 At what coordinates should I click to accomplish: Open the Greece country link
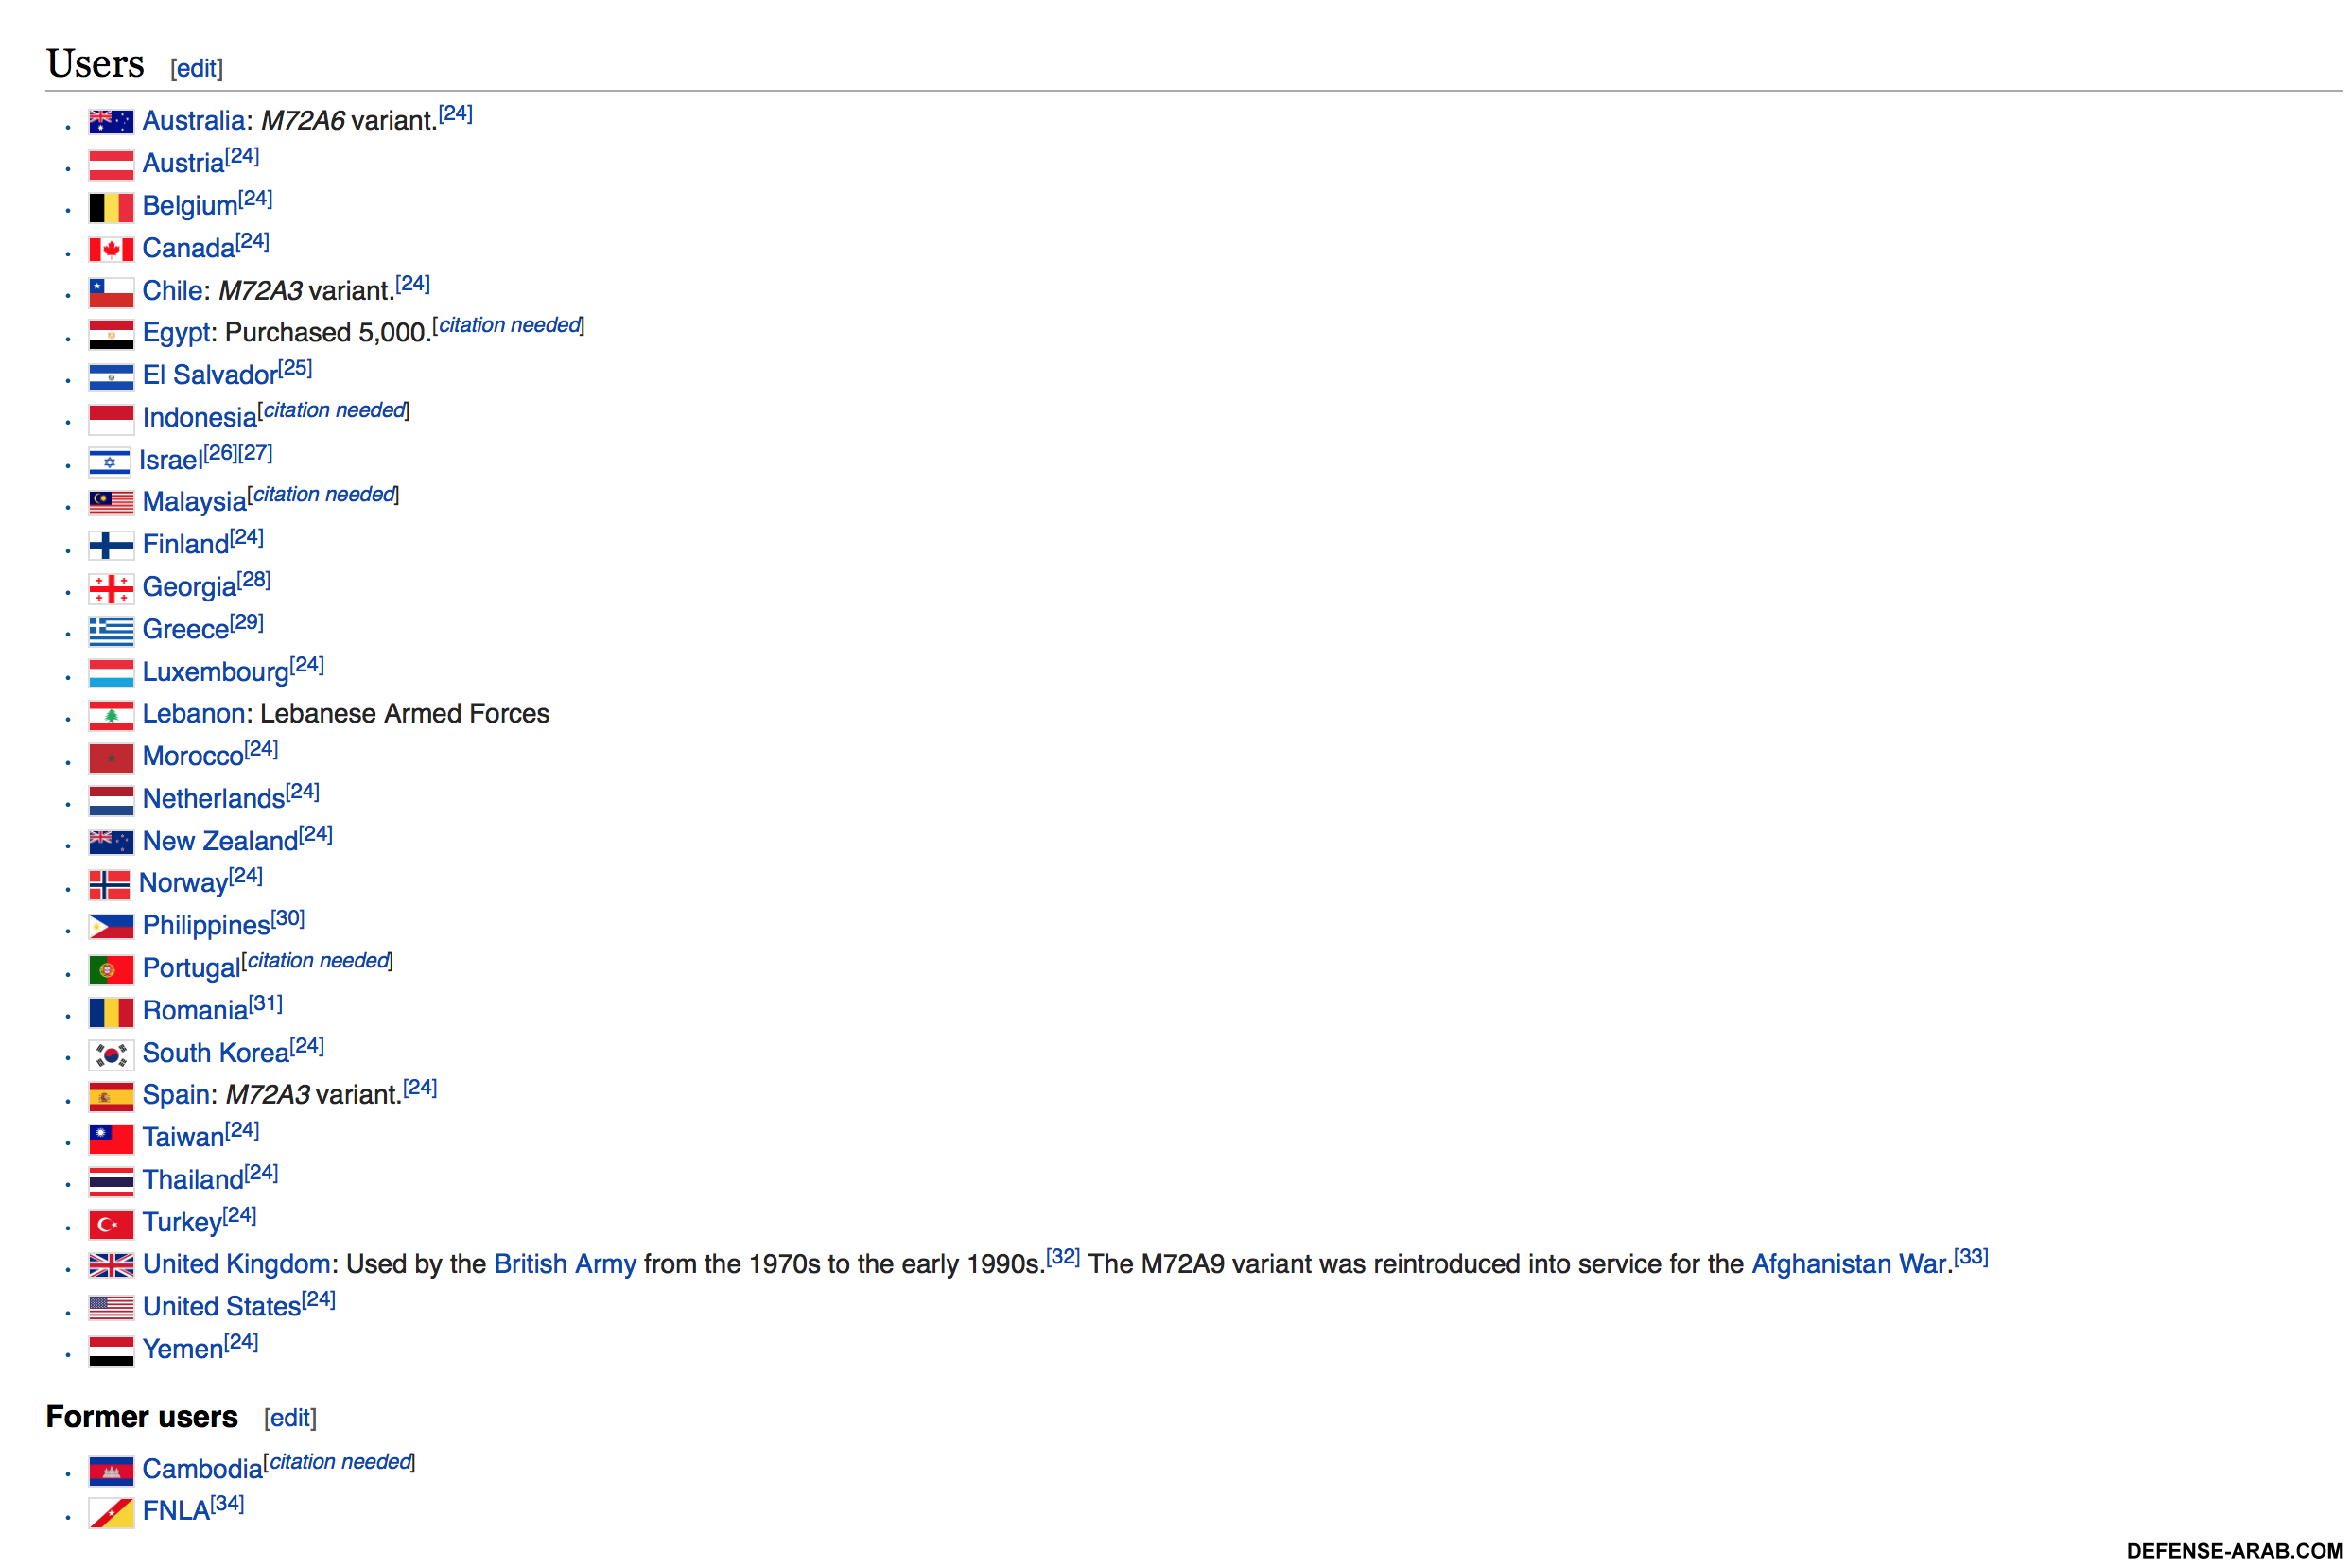(185, 630)
